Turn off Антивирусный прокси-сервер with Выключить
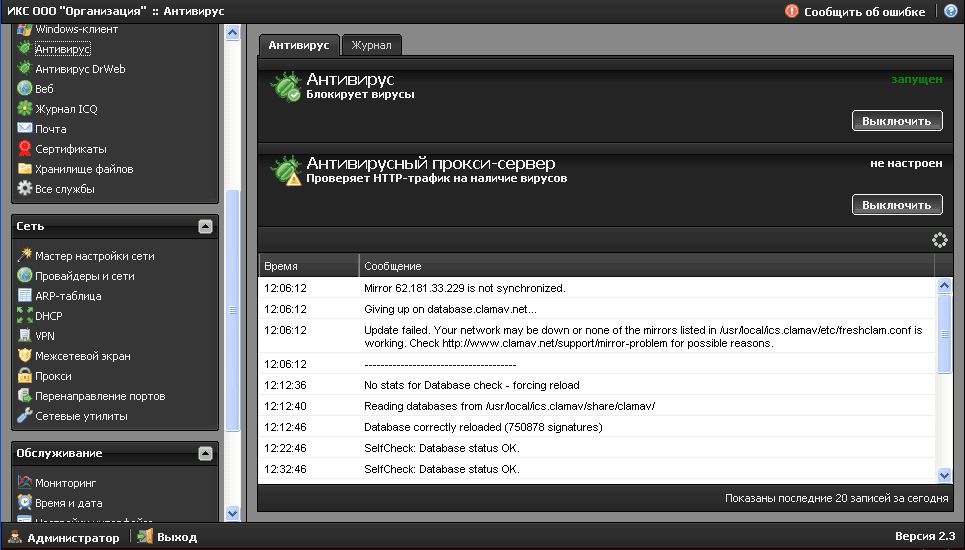The width and height of the screenshot is (965, 550). (897, 204)
